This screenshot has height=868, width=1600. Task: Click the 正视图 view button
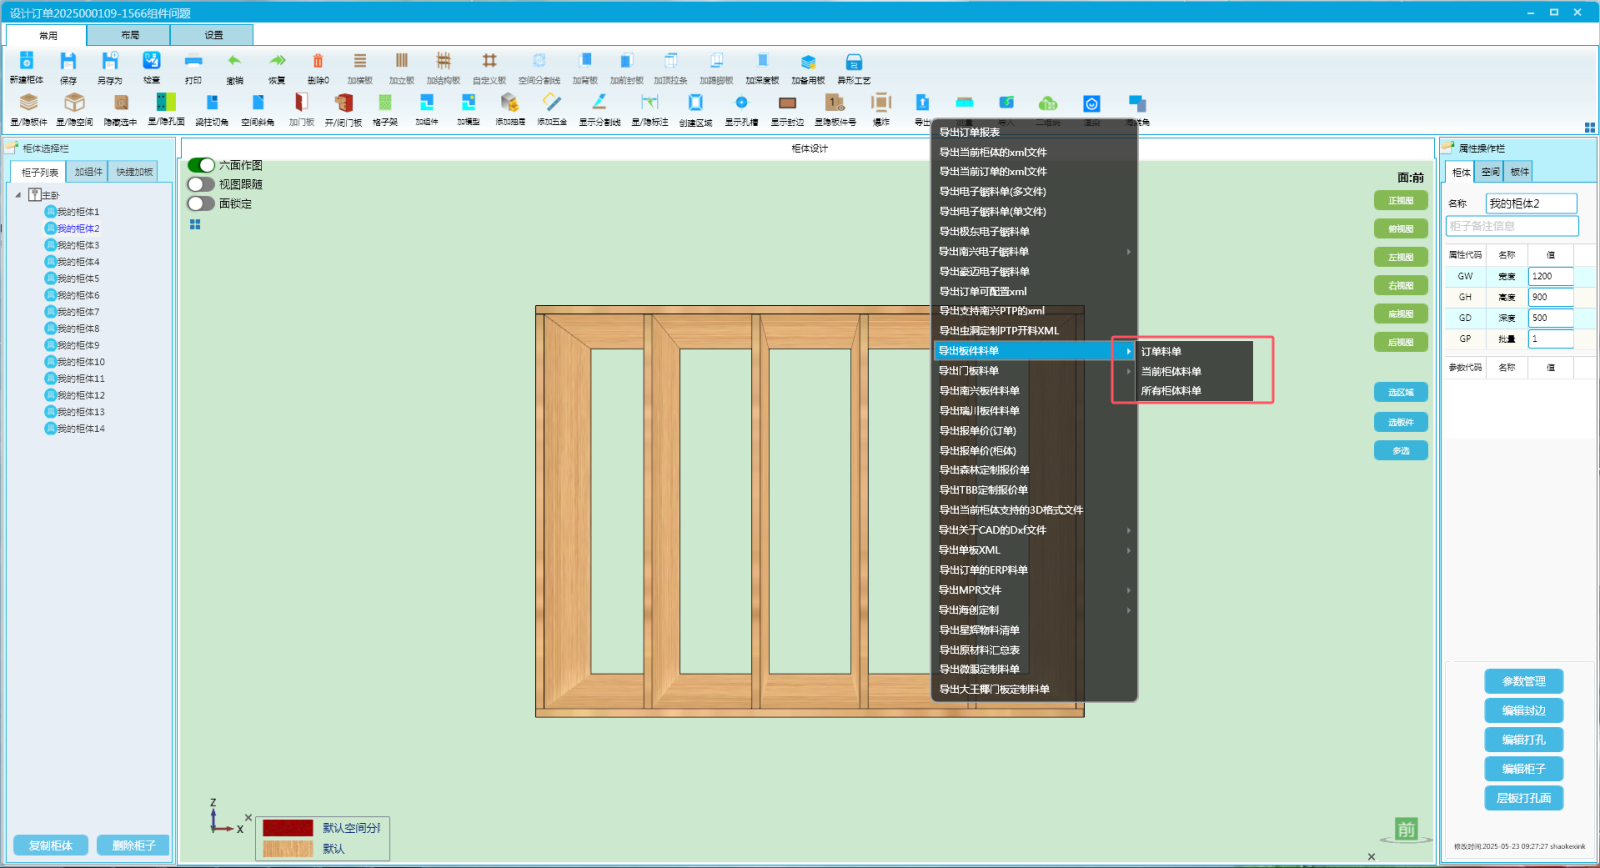[1401, 200]
